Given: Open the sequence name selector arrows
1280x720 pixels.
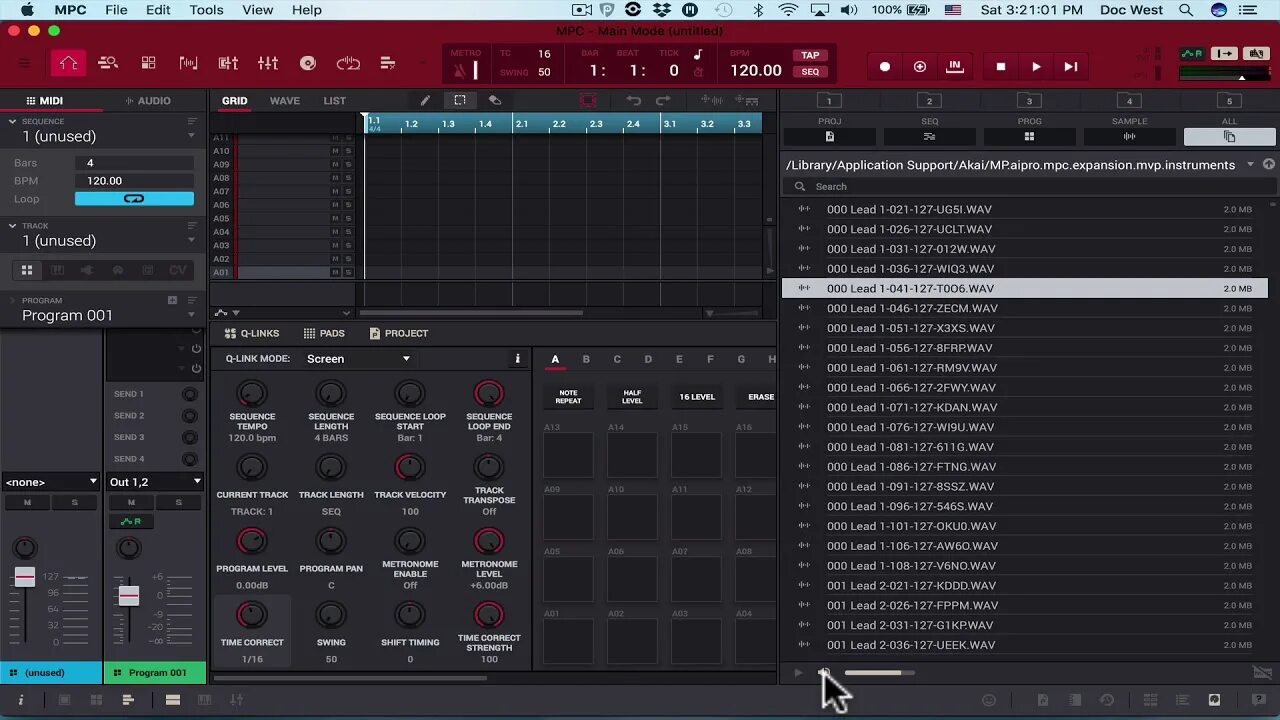Looking at the screenshot, I should coord(192,136).
